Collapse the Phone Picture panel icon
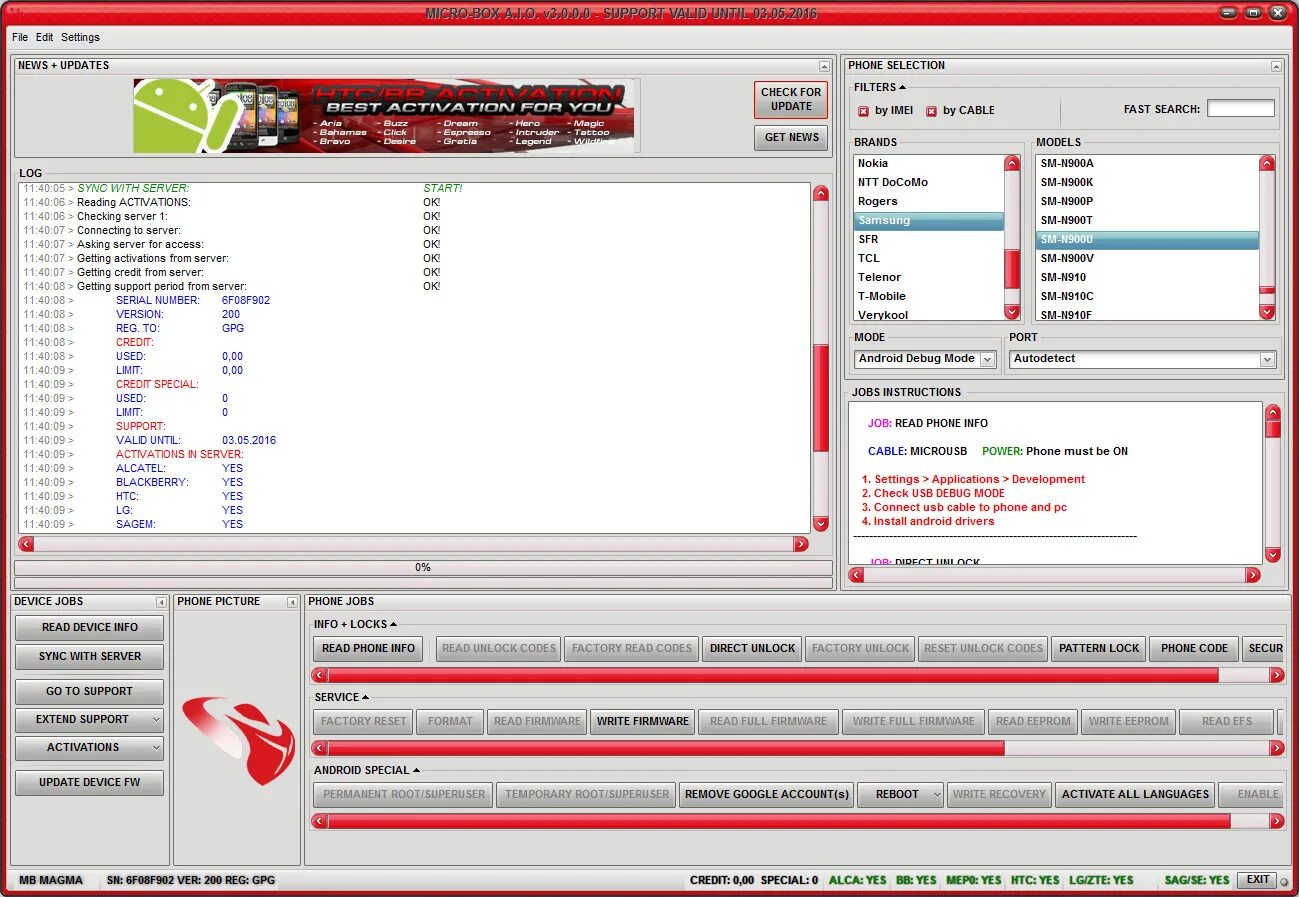 (x=292, y=602)
